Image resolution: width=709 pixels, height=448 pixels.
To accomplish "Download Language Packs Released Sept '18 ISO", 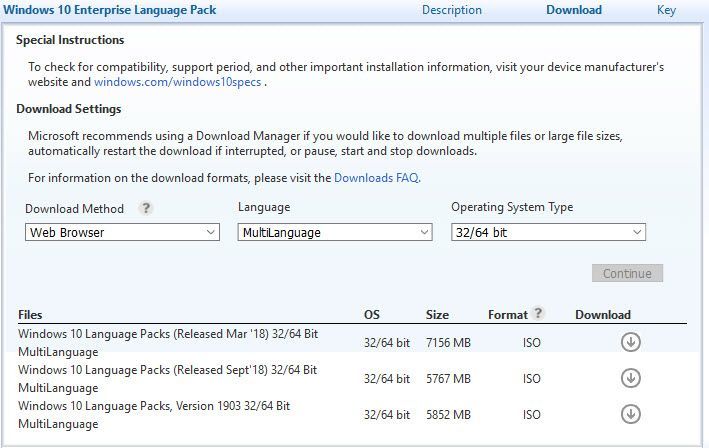I will point(630,378).
